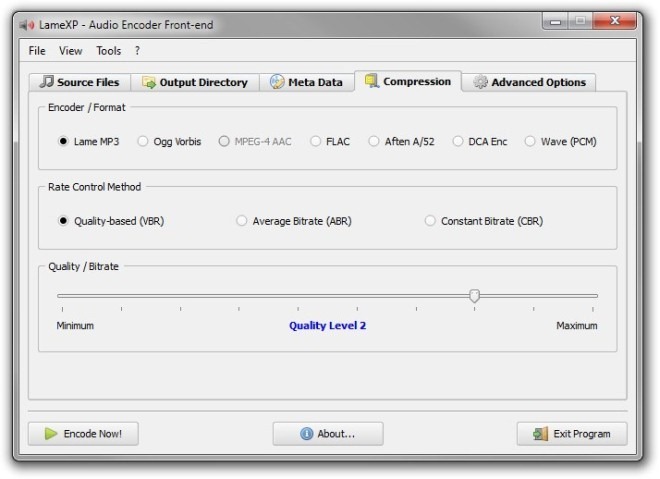Screen dimensions: 660x479
Task: Close the LameXP window
Action: [x=615, y=21]
